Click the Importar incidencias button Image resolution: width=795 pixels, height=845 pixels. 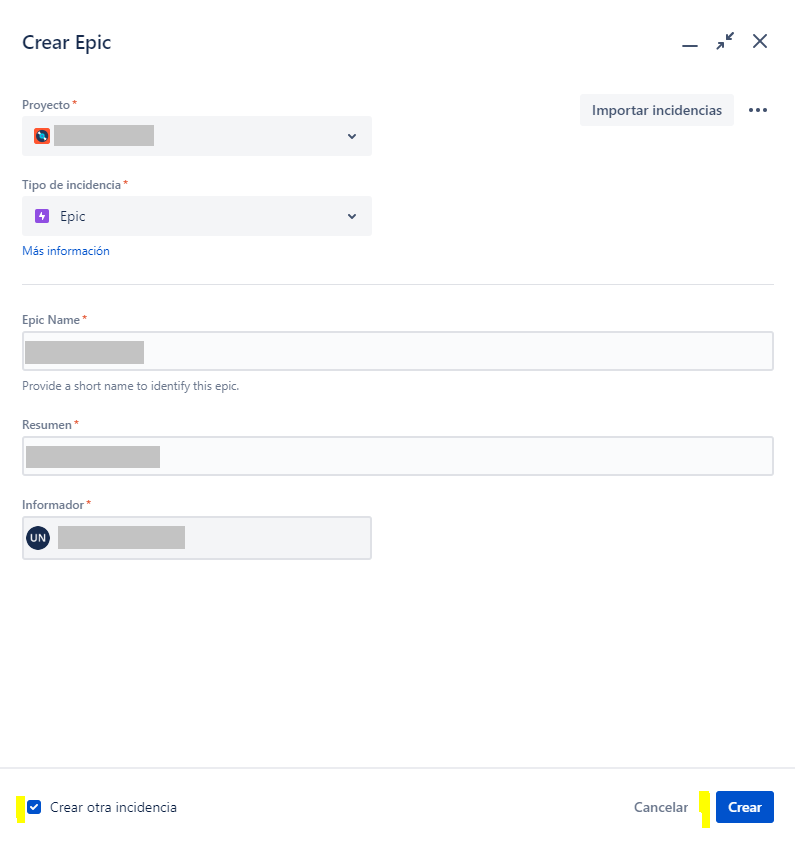click(656, 110)
